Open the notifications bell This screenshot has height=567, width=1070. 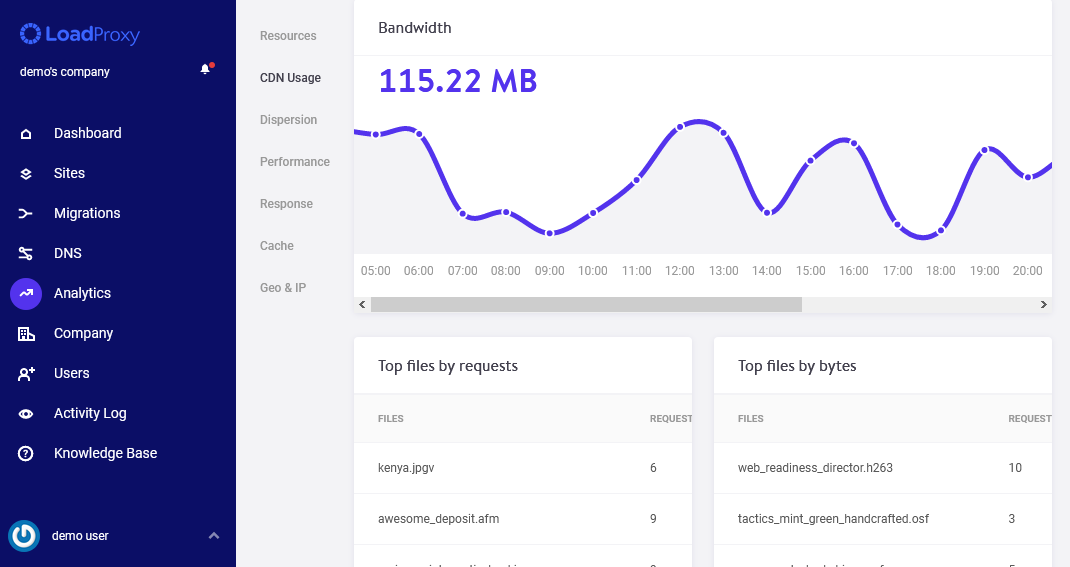[205, 69]
